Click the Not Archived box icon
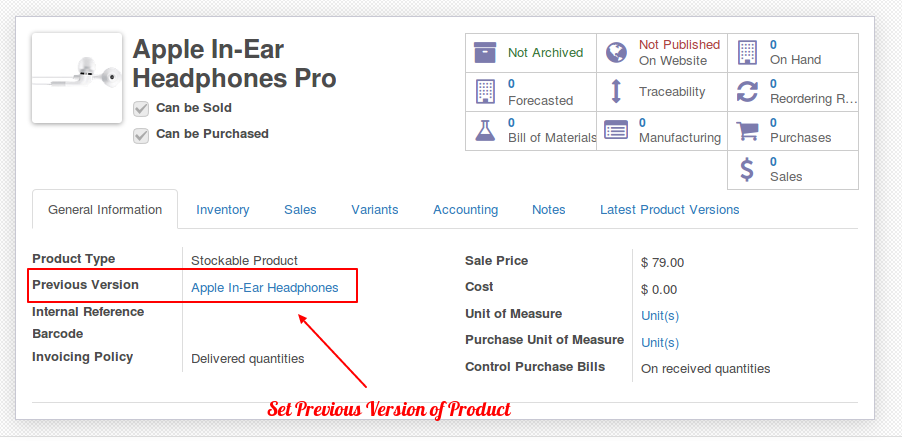Viewport: 902px width, 441px height. (x=484, y=52)
